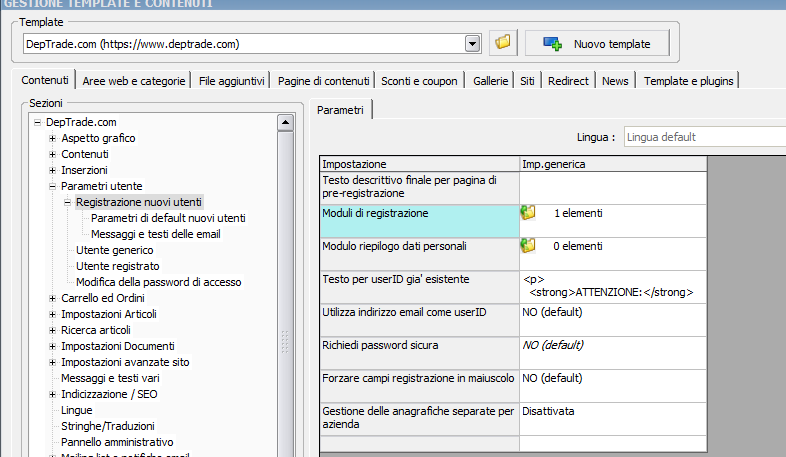
Task: Select the Parametri tab
Action: (x=340, y=110)
